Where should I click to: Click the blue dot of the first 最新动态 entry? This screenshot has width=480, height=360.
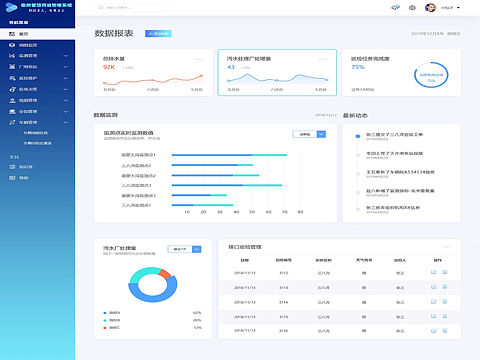[358, 136]
